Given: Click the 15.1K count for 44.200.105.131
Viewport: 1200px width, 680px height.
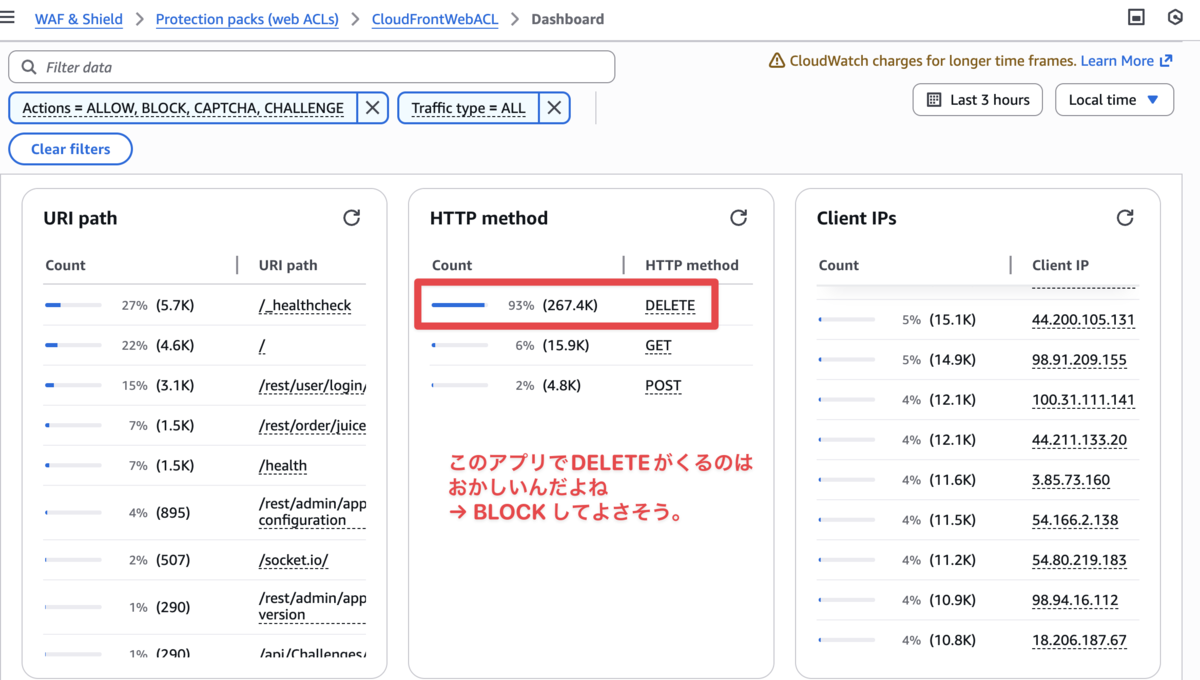Looking at the screenshot, I should pyautogui.click(x=952, y=320).
